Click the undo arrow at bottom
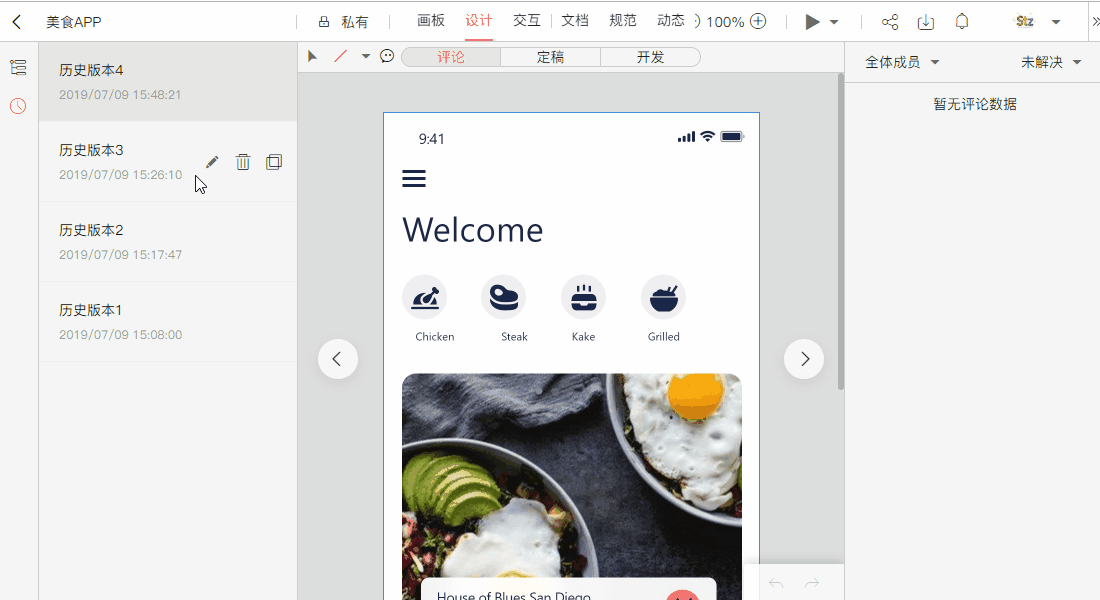 776,583
